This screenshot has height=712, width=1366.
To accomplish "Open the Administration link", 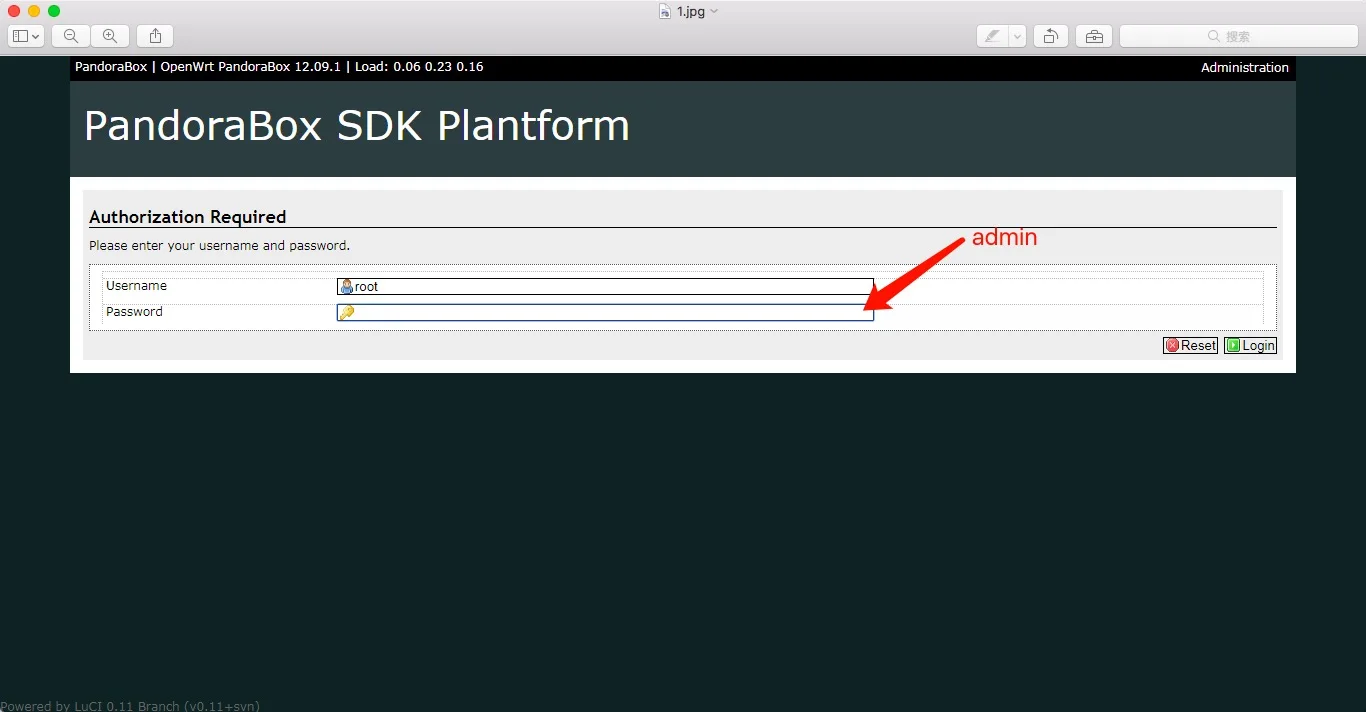I will coord(1245,68).
